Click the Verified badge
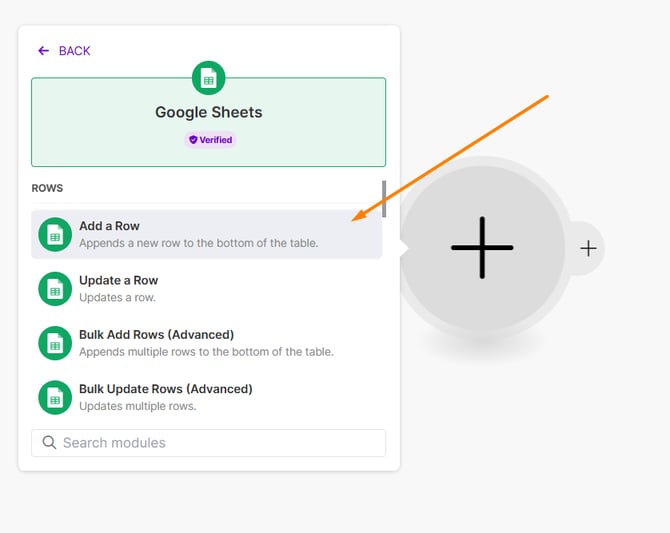670x533 pixels. [209, 140]
